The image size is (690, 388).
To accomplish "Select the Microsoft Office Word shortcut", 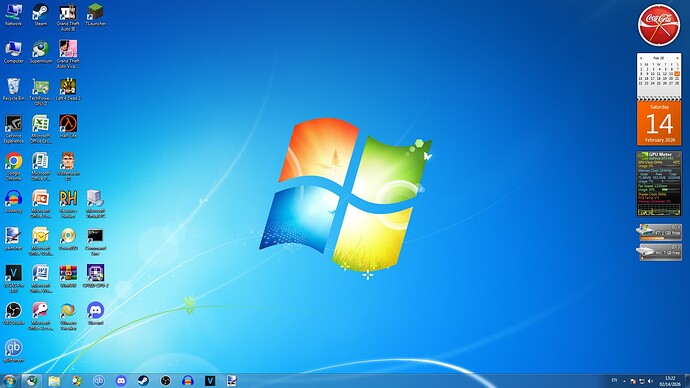I will click(40, 279).
